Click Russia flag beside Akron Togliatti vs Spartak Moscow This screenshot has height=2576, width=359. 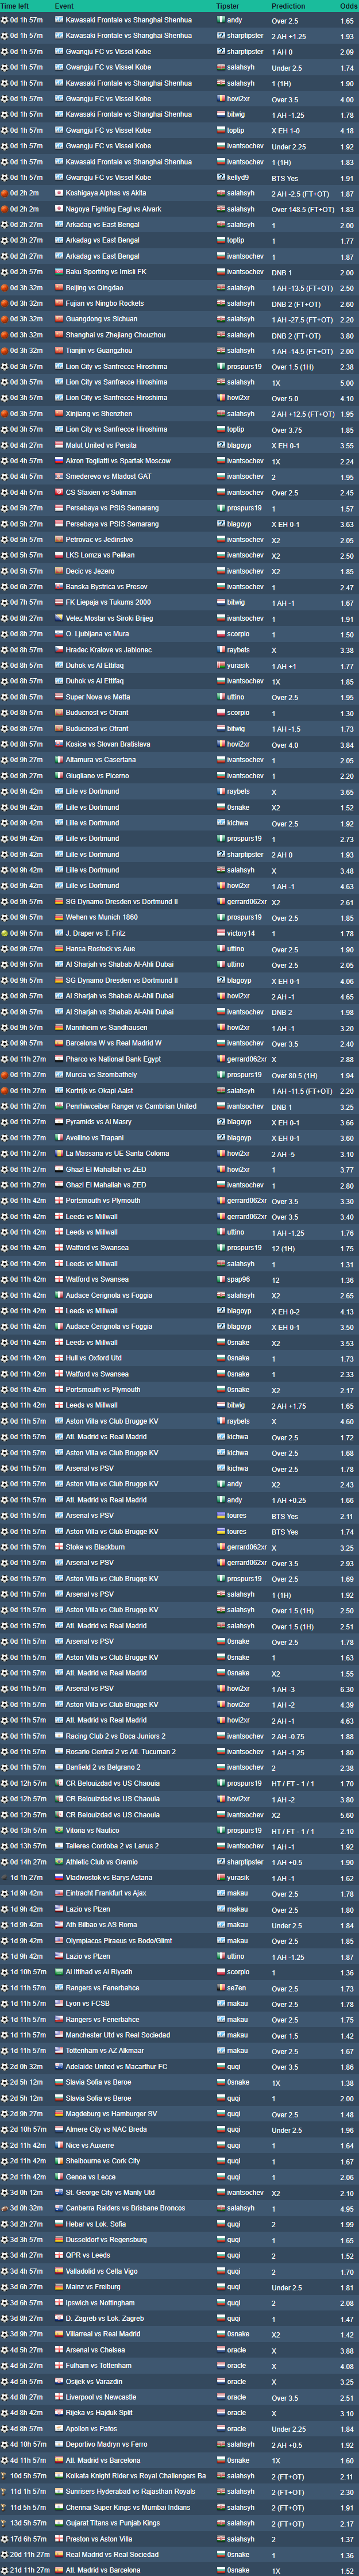coord(59,461)
